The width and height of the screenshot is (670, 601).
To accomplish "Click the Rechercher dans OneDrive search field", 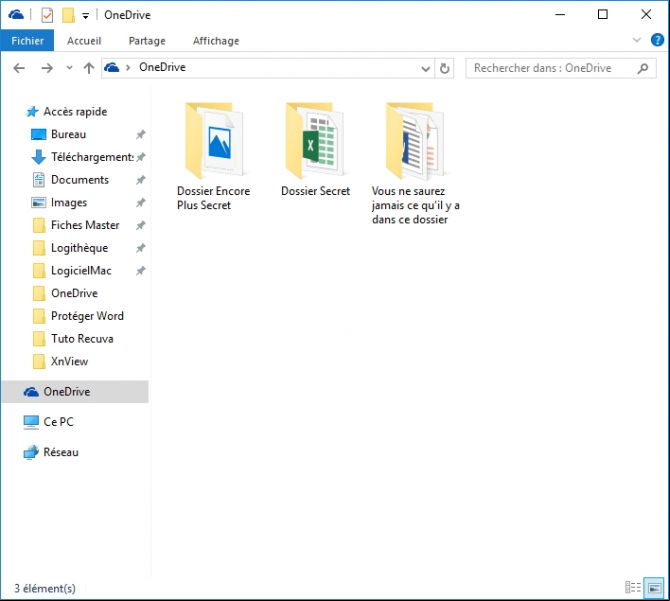I will point(561,68).
